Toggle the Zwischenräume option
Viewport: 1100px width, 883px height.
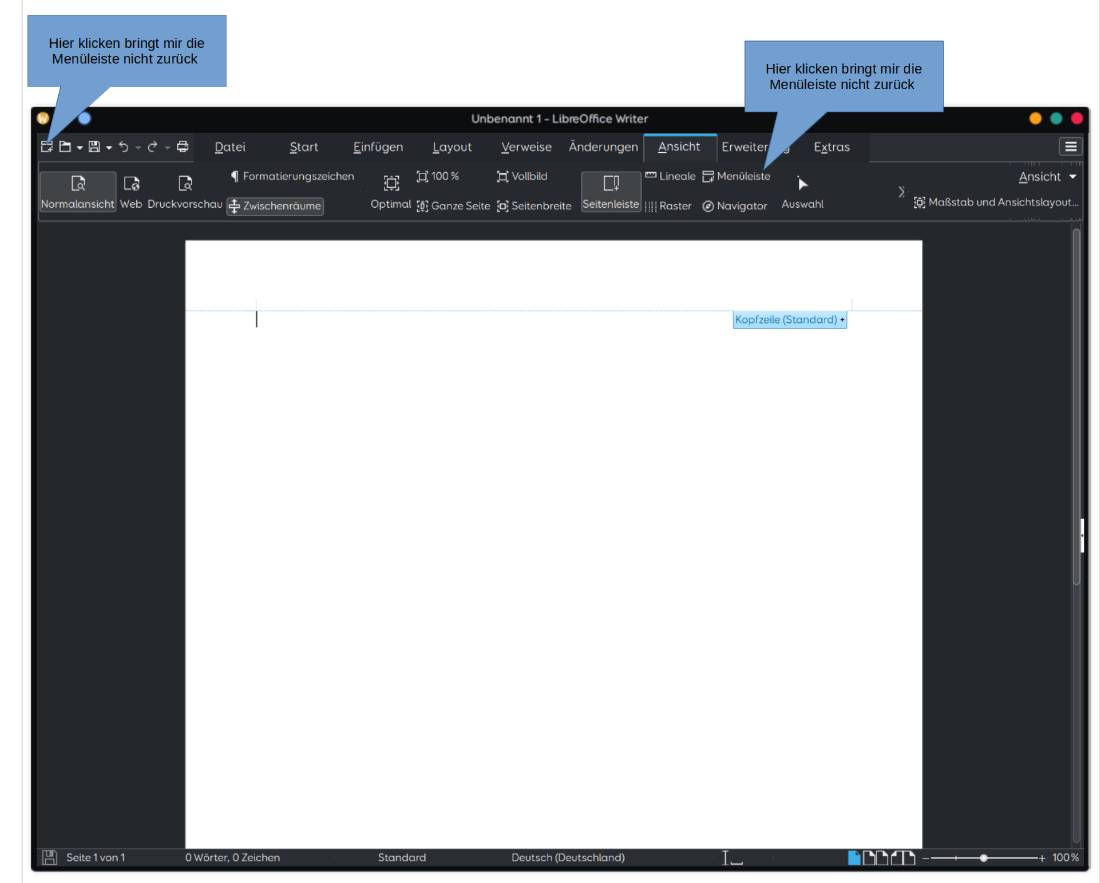click(x=275, y=206)
